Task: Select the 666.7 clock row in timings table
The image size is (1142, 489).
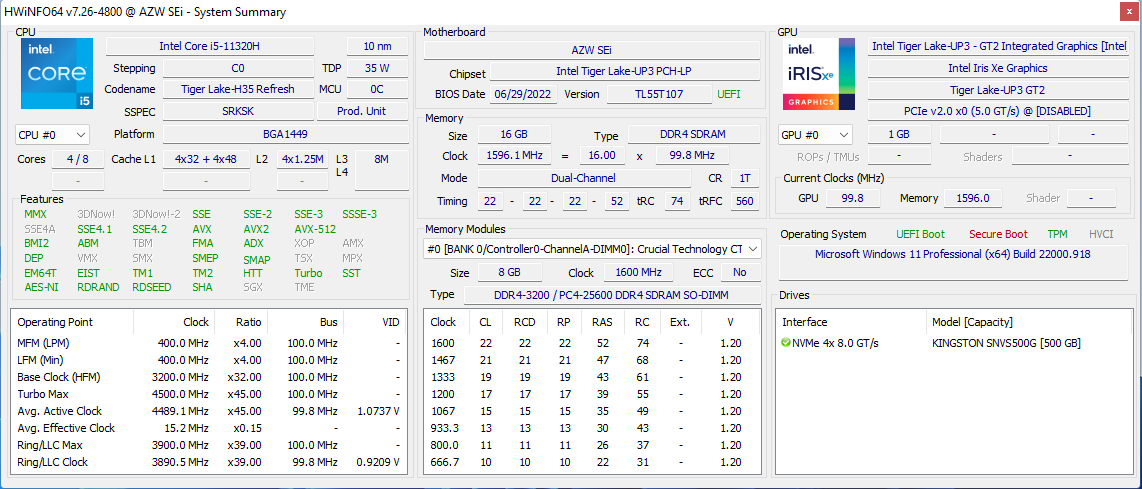Action: pos(591,462)
